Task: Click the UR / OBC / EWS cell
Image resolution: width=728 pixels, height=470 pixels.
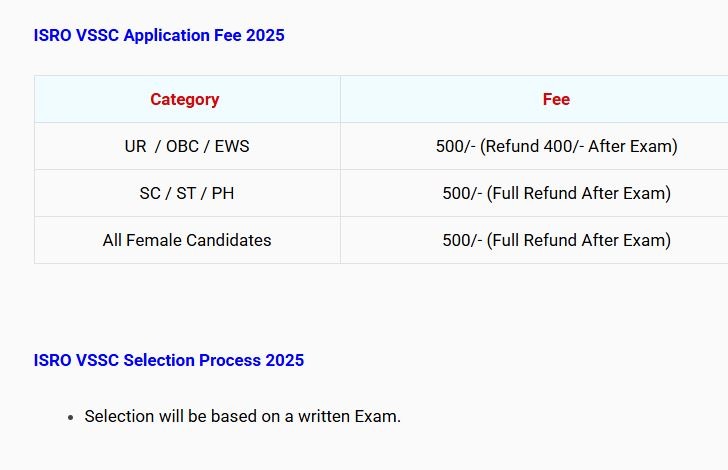Action: [187, 146]
